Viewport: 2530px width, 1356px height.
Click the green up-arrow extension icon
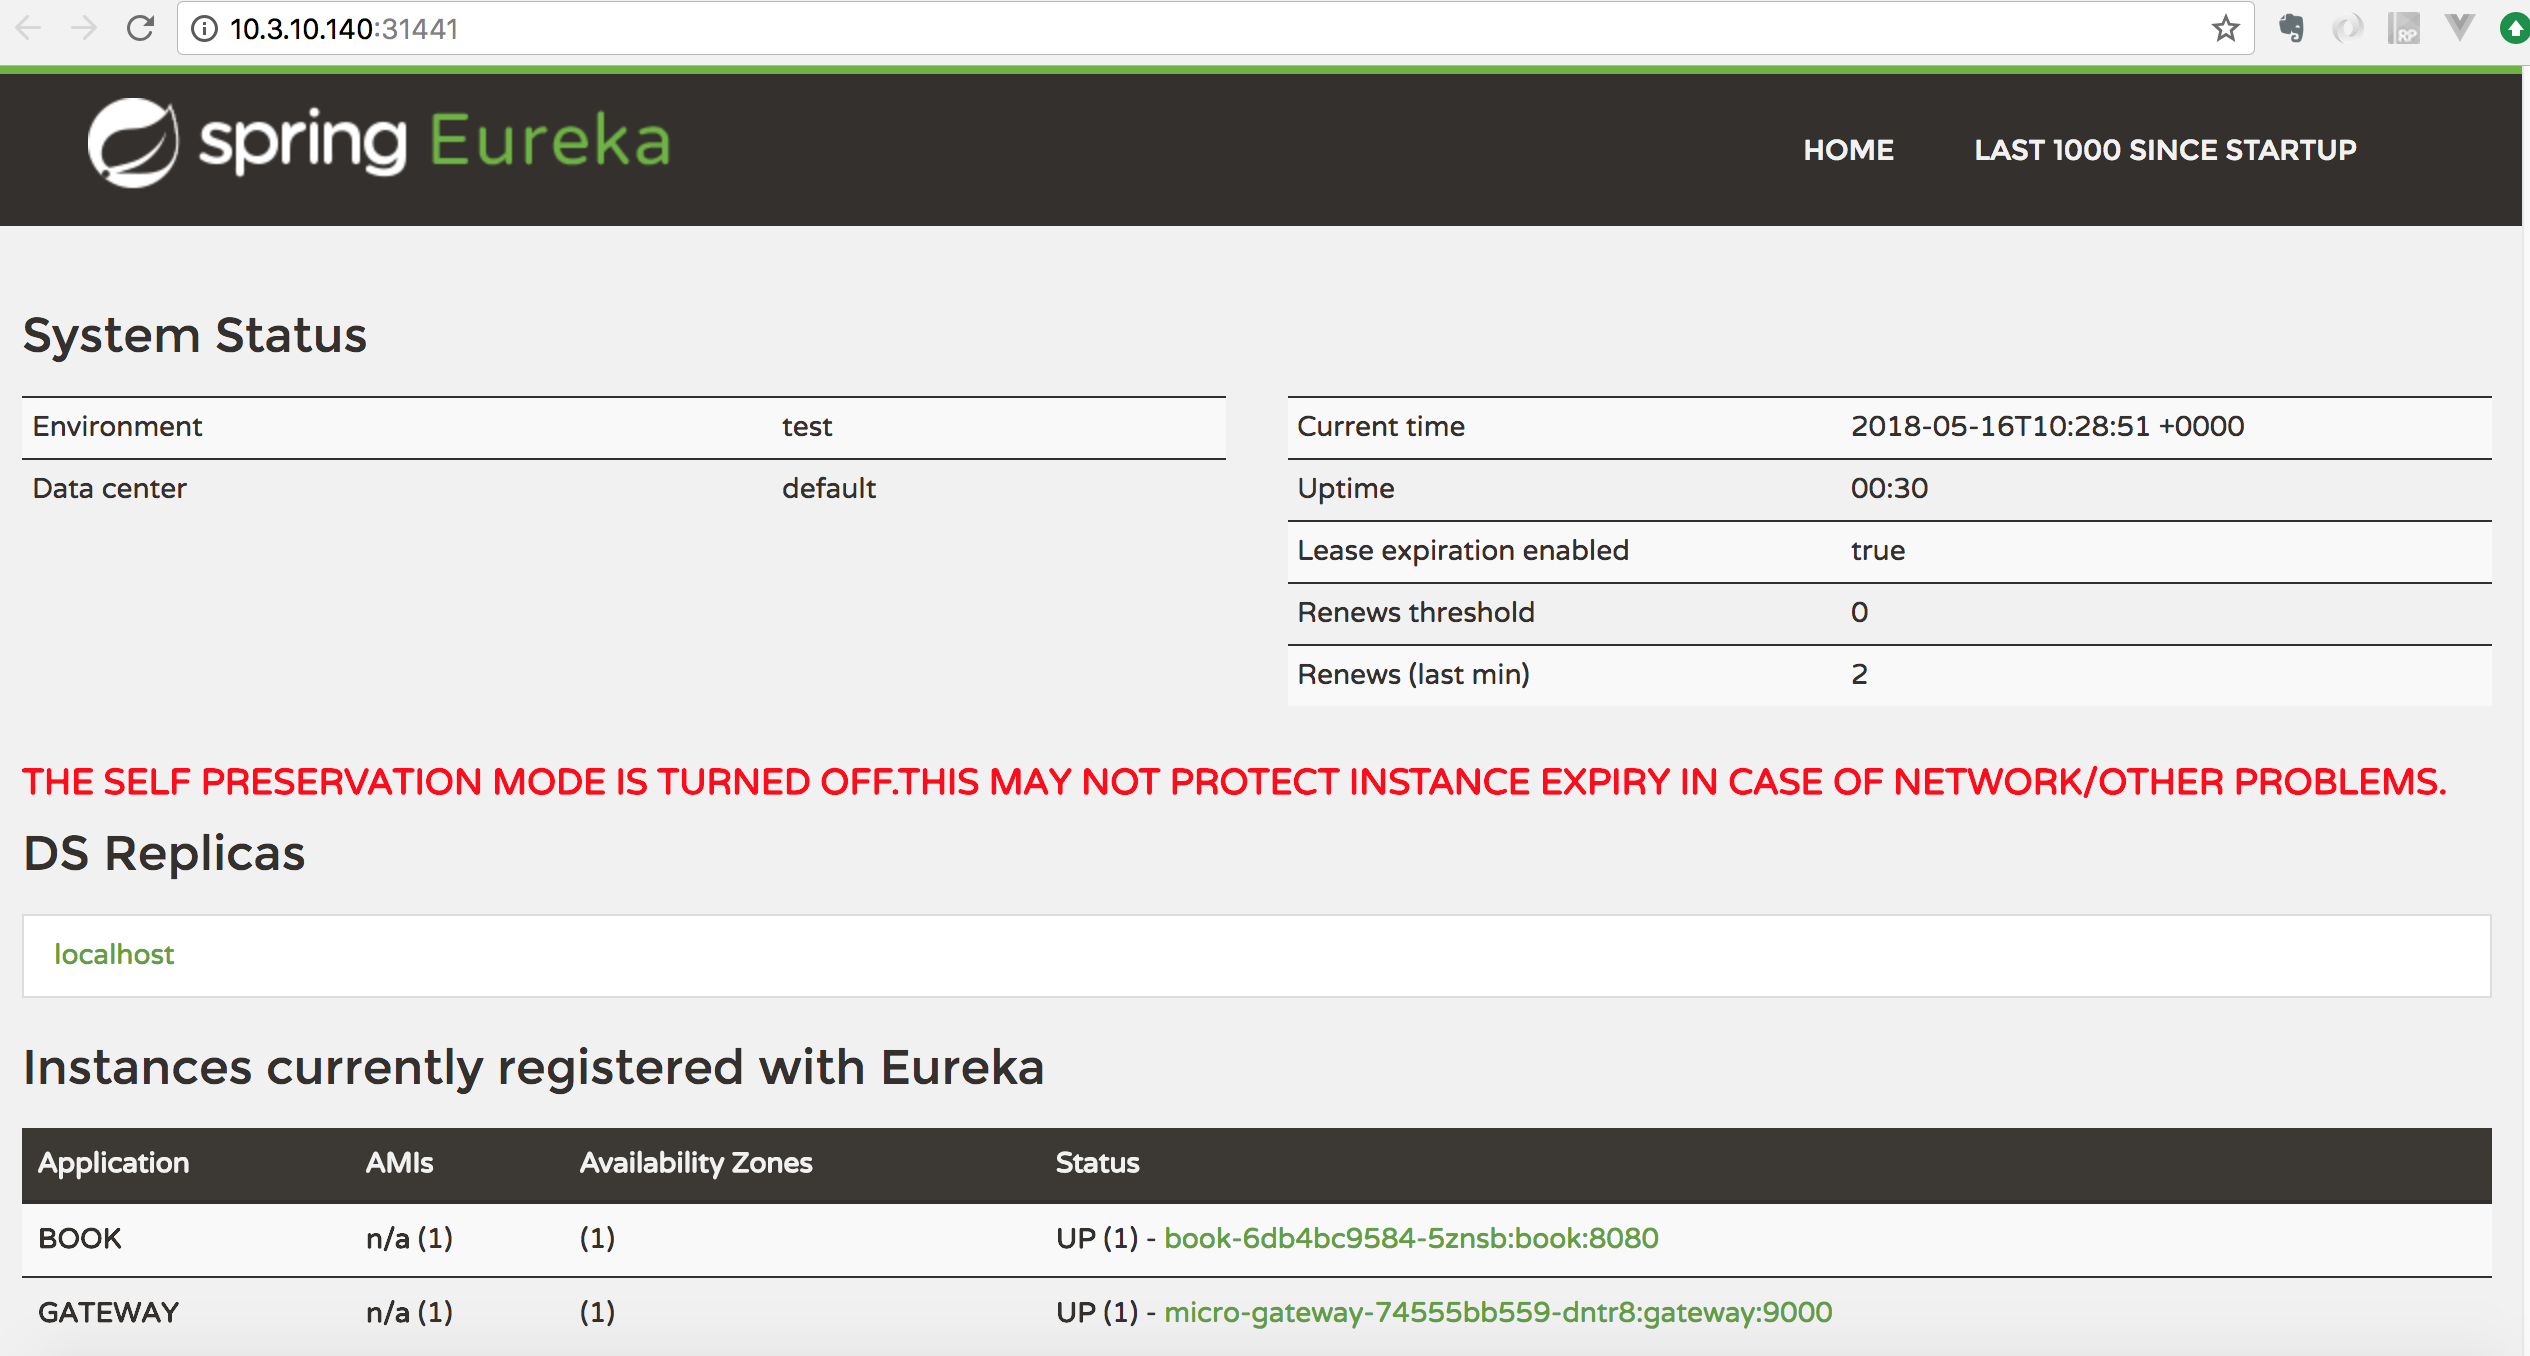2514,28
